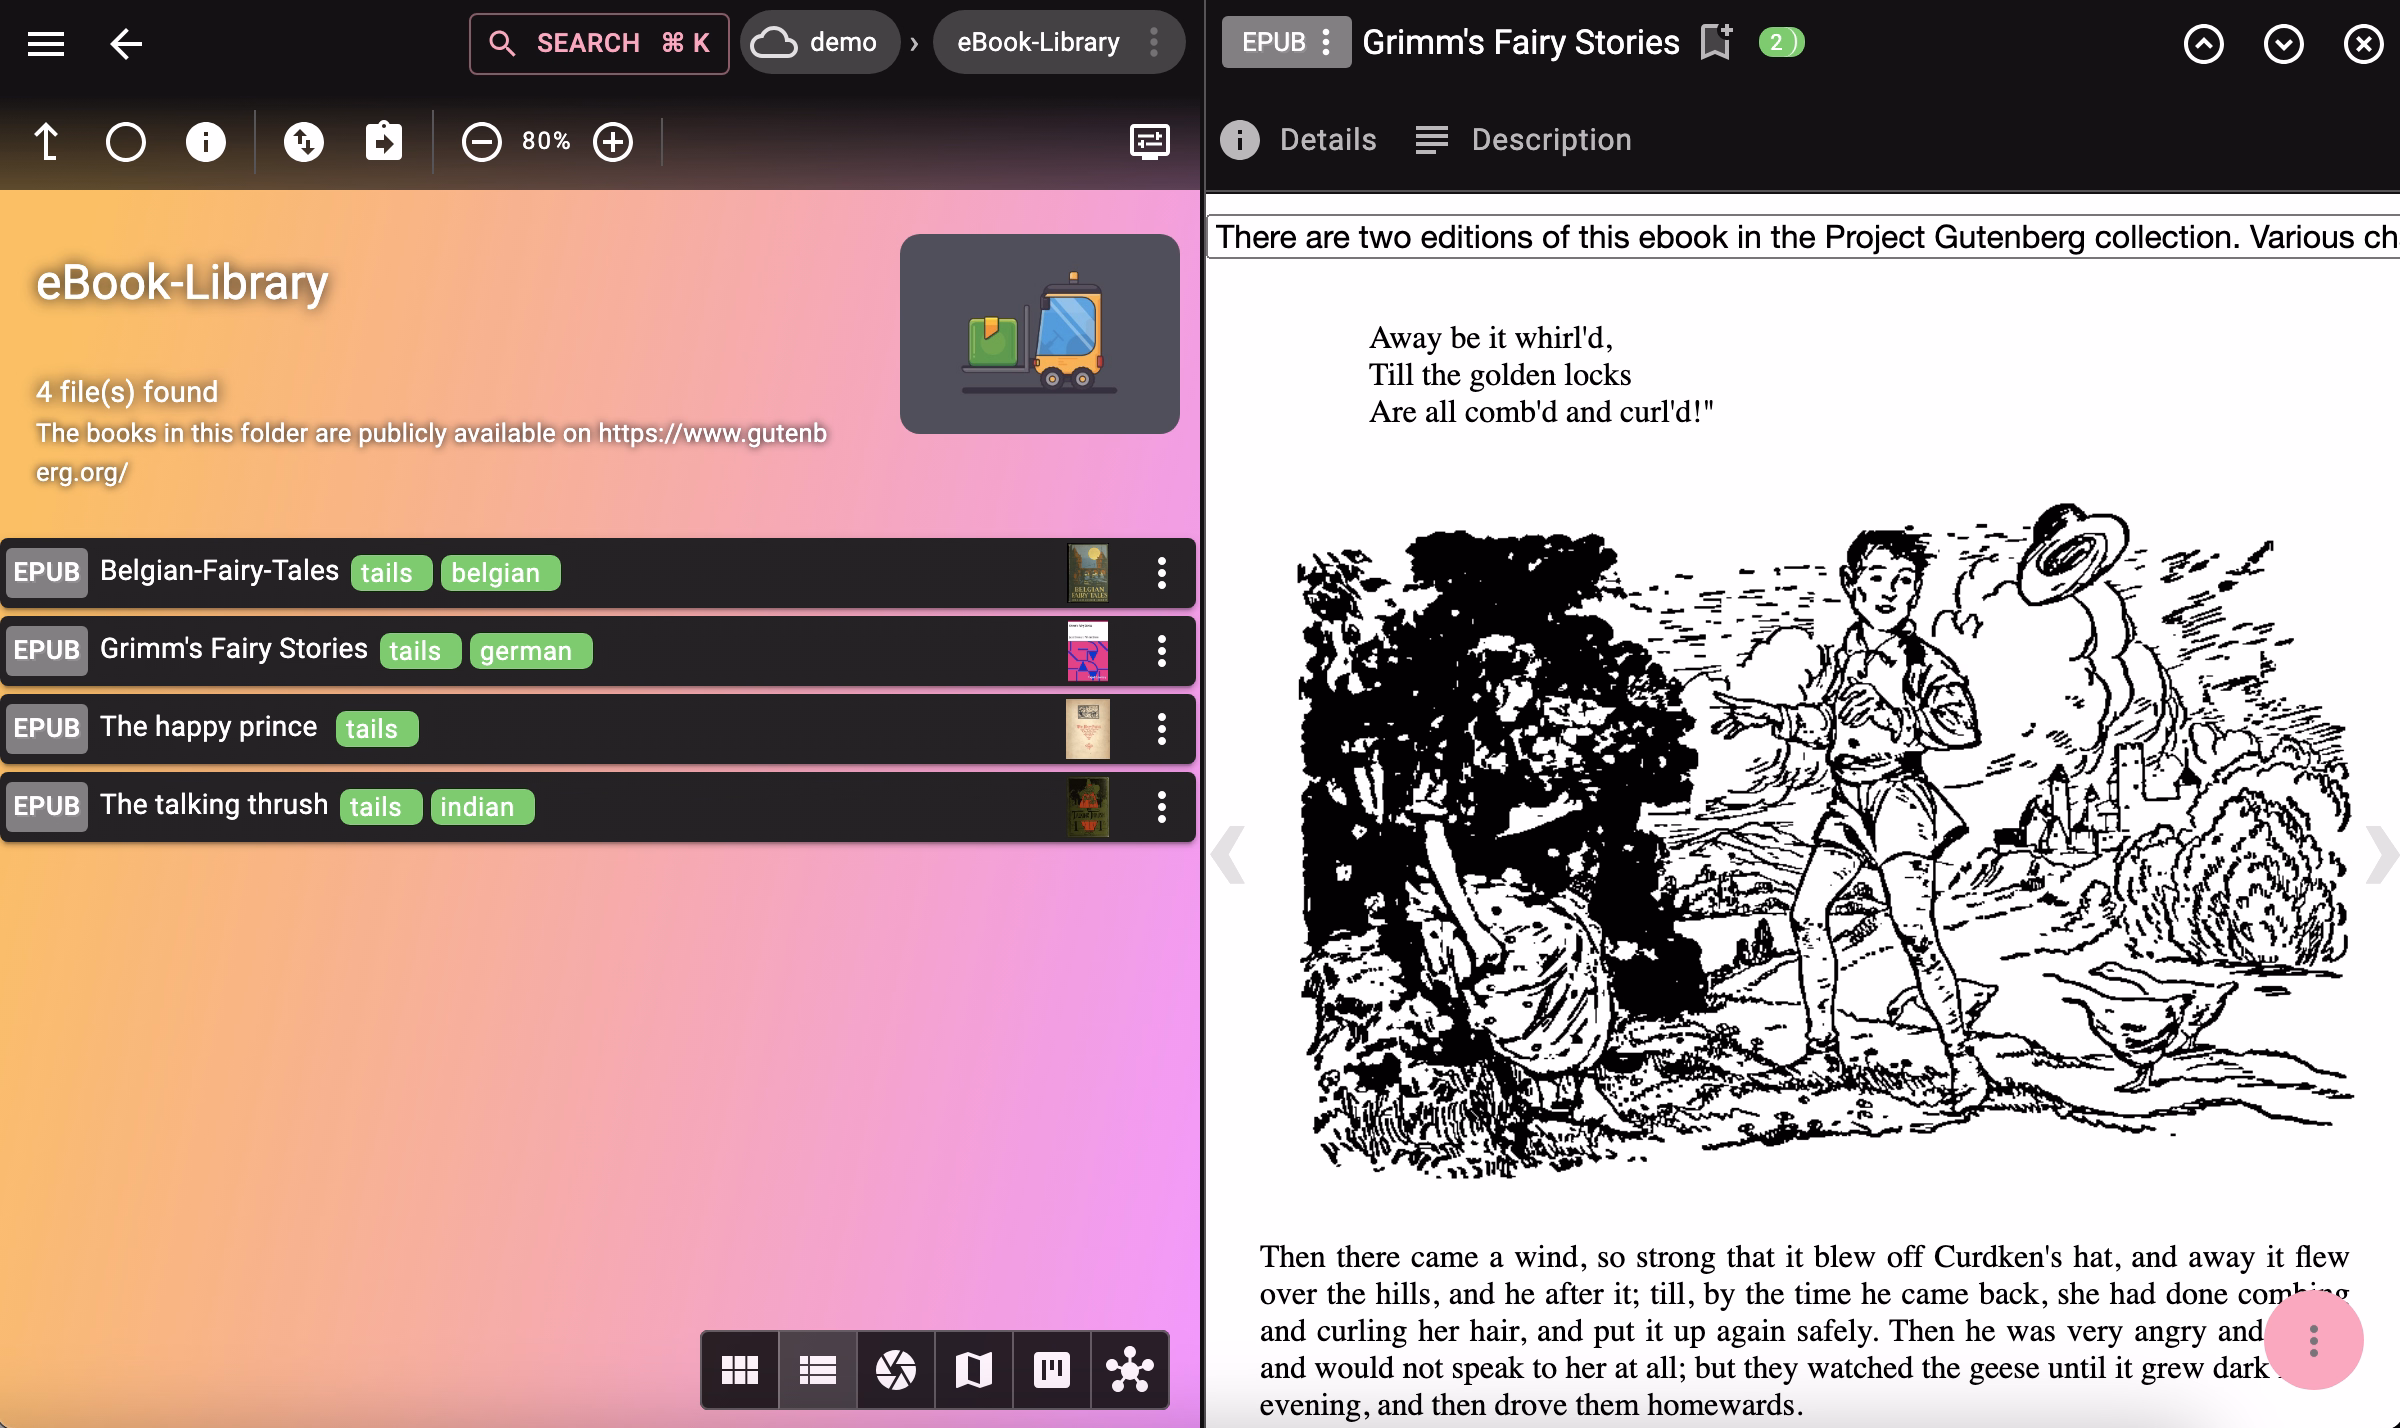
Task: Switch to the gallery perspective icon
Action: [x=895, y=1370]
